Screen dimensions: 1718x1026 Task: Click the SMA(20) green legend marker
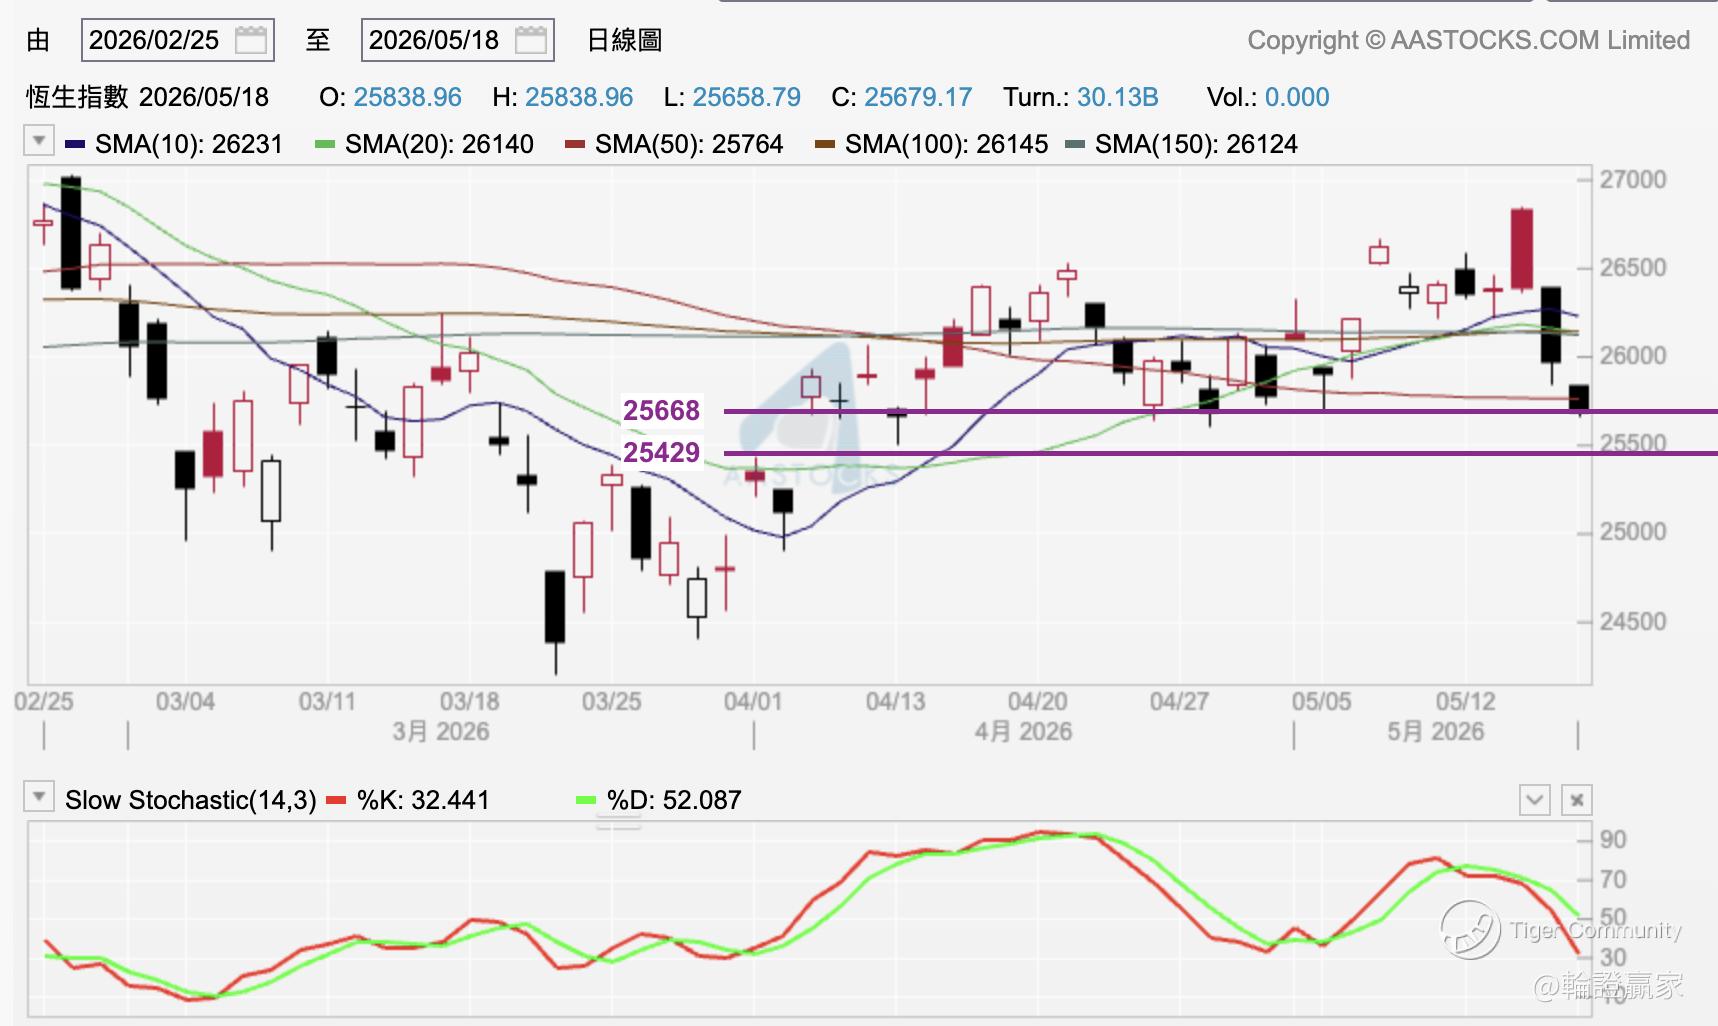pos(325,144)
